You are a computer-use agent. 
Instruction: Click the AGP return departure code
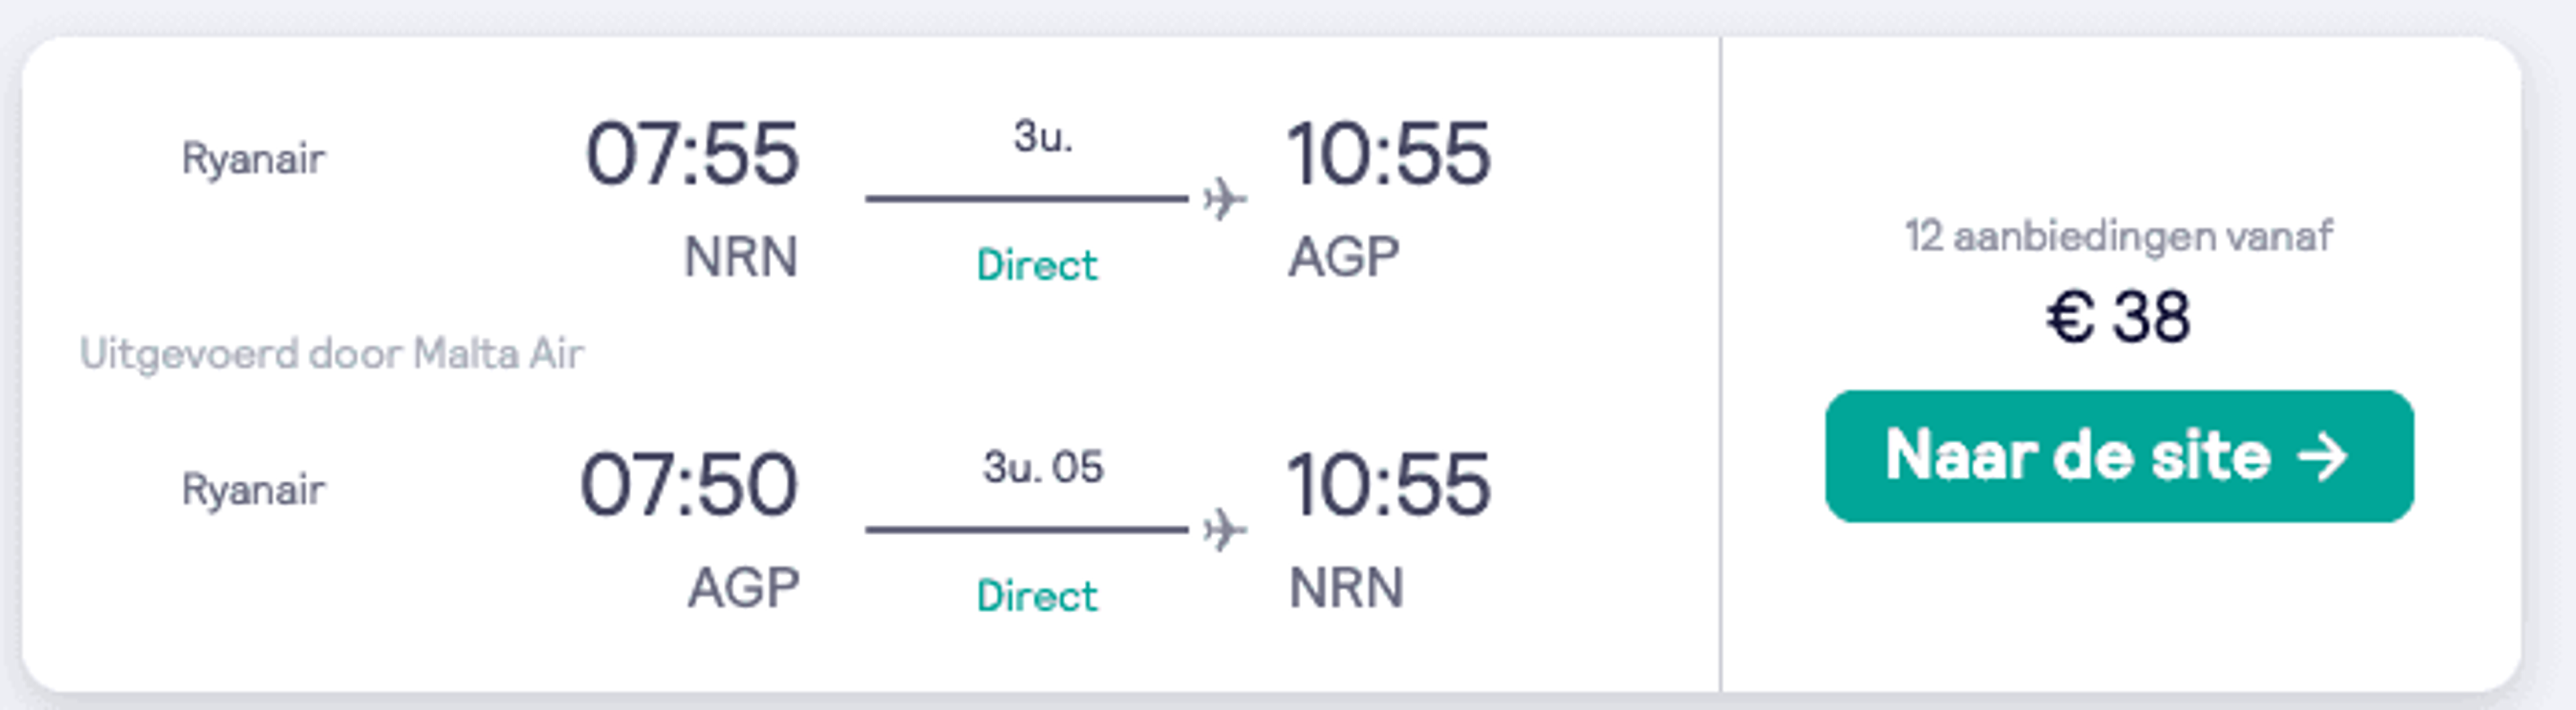tap(743, 588)
